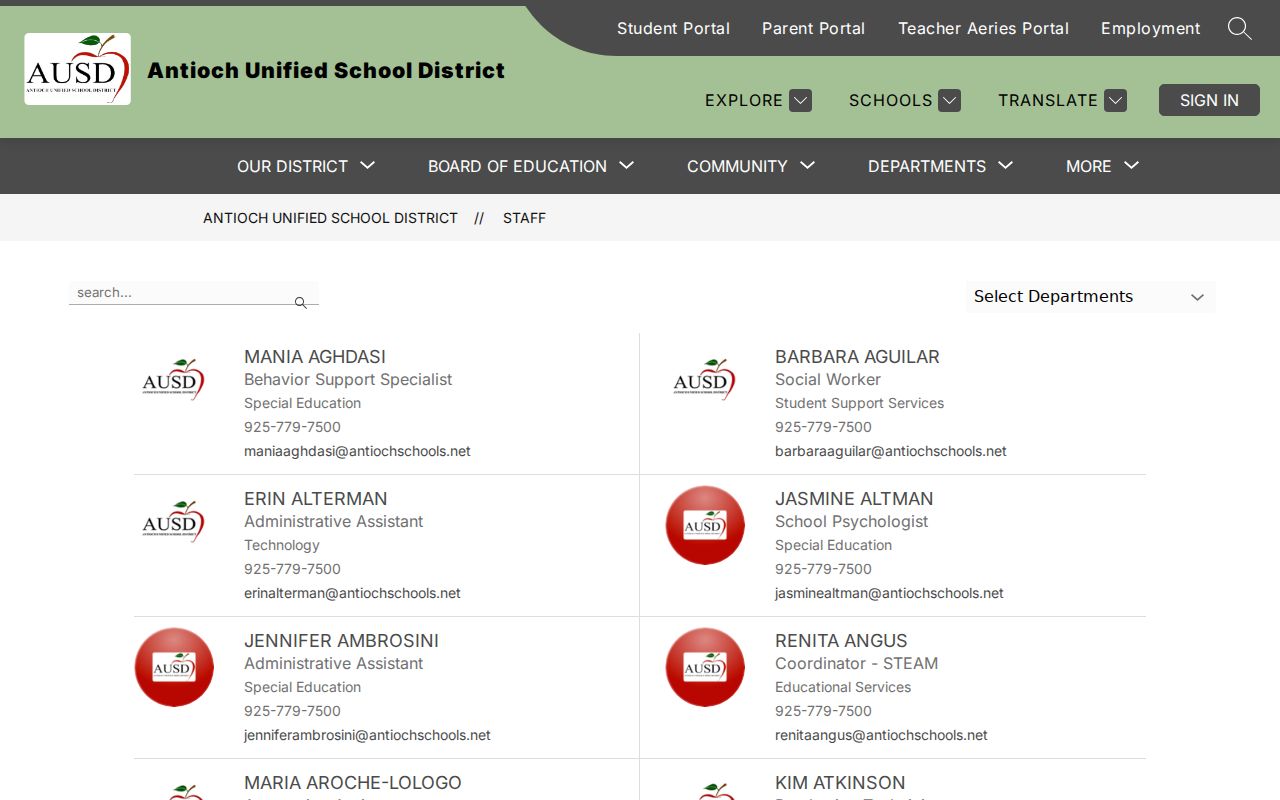The image size is (1280, 800).
Task: Email maniaaghdasi@antiochschools.net
Action: (357, 451)
